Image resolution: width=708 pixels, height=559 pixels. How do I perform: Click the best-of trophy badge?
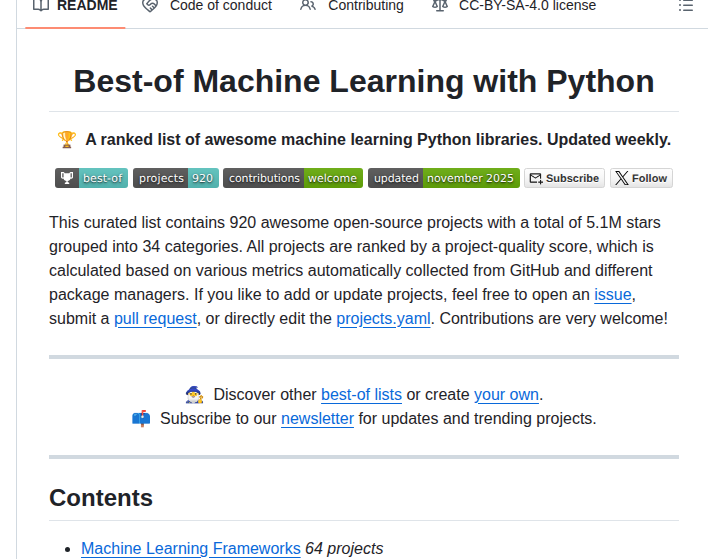pos(92,178)
